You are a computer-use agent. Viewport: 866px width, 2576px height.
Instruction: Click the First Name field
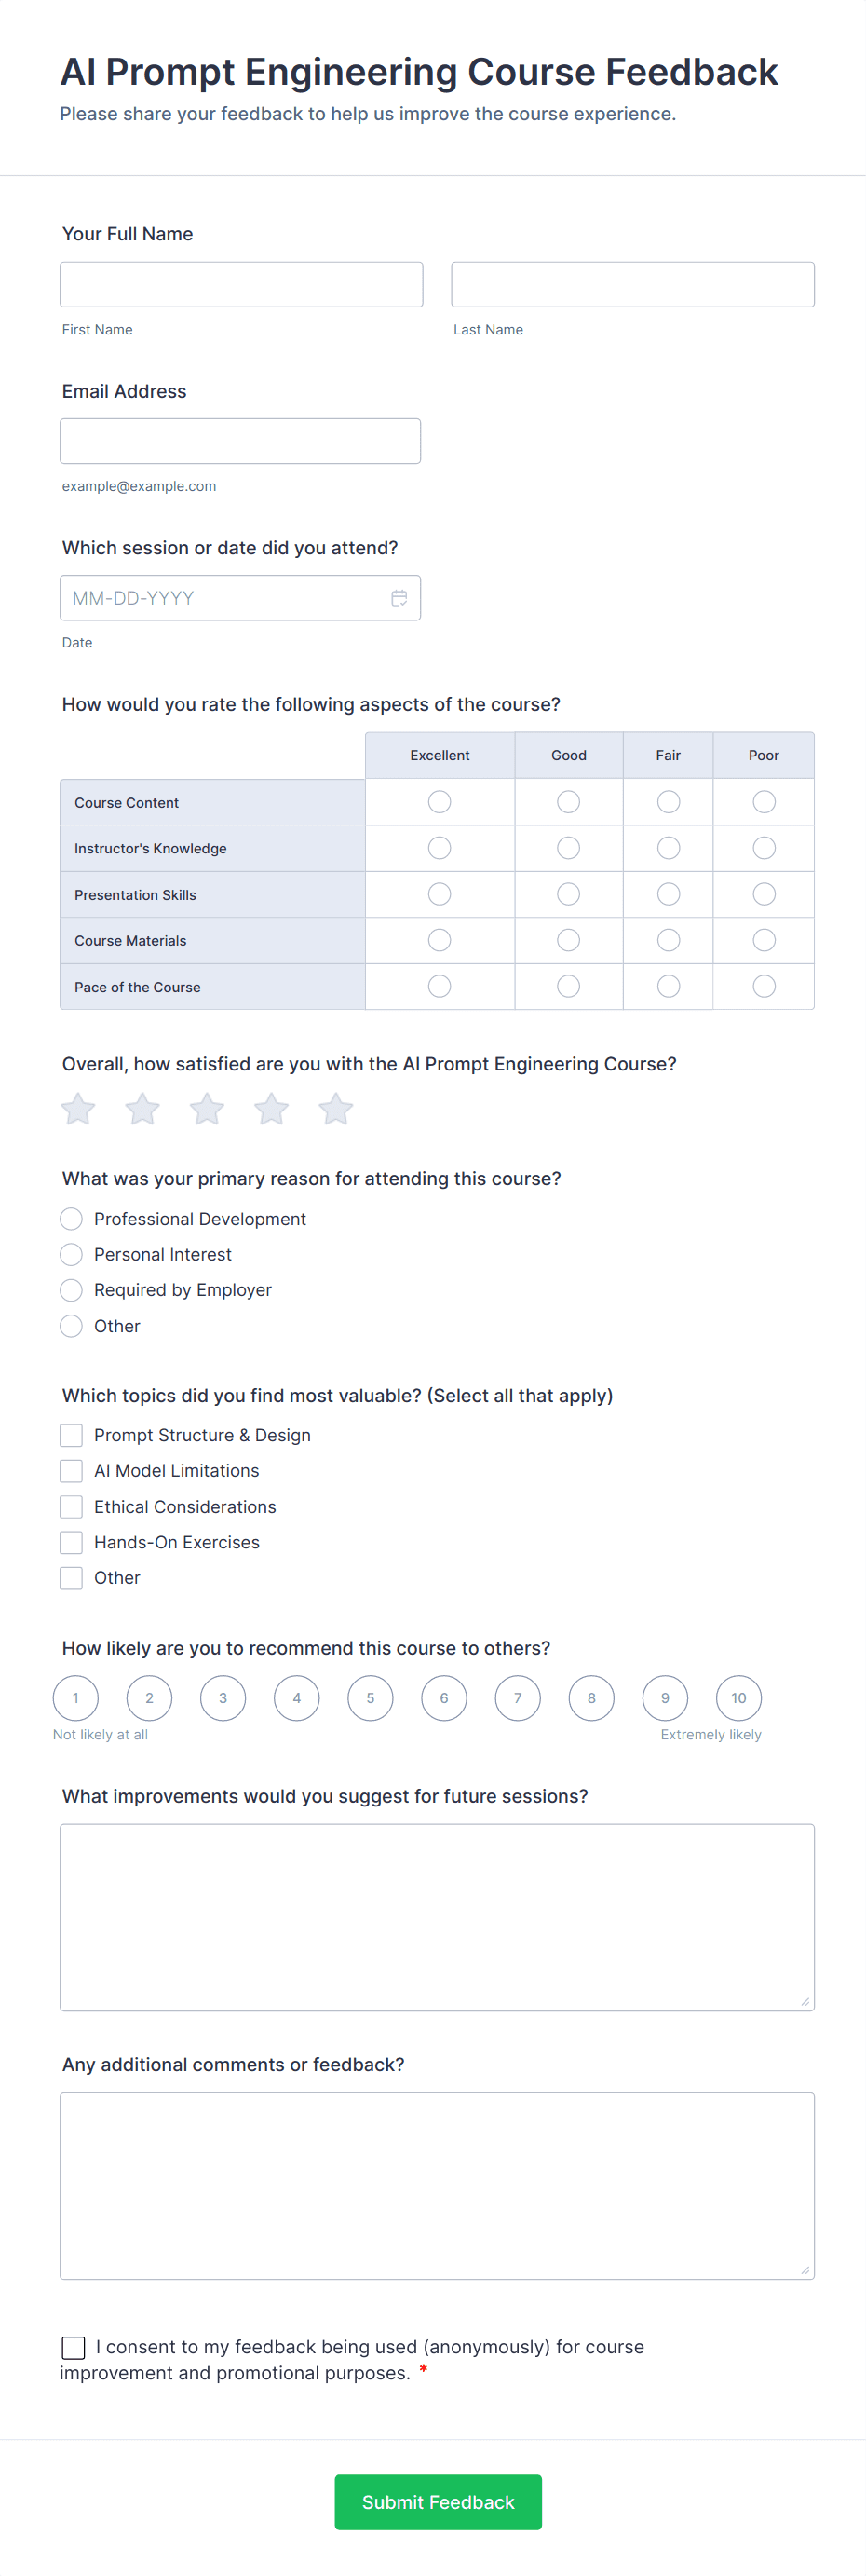coord(240,283)
